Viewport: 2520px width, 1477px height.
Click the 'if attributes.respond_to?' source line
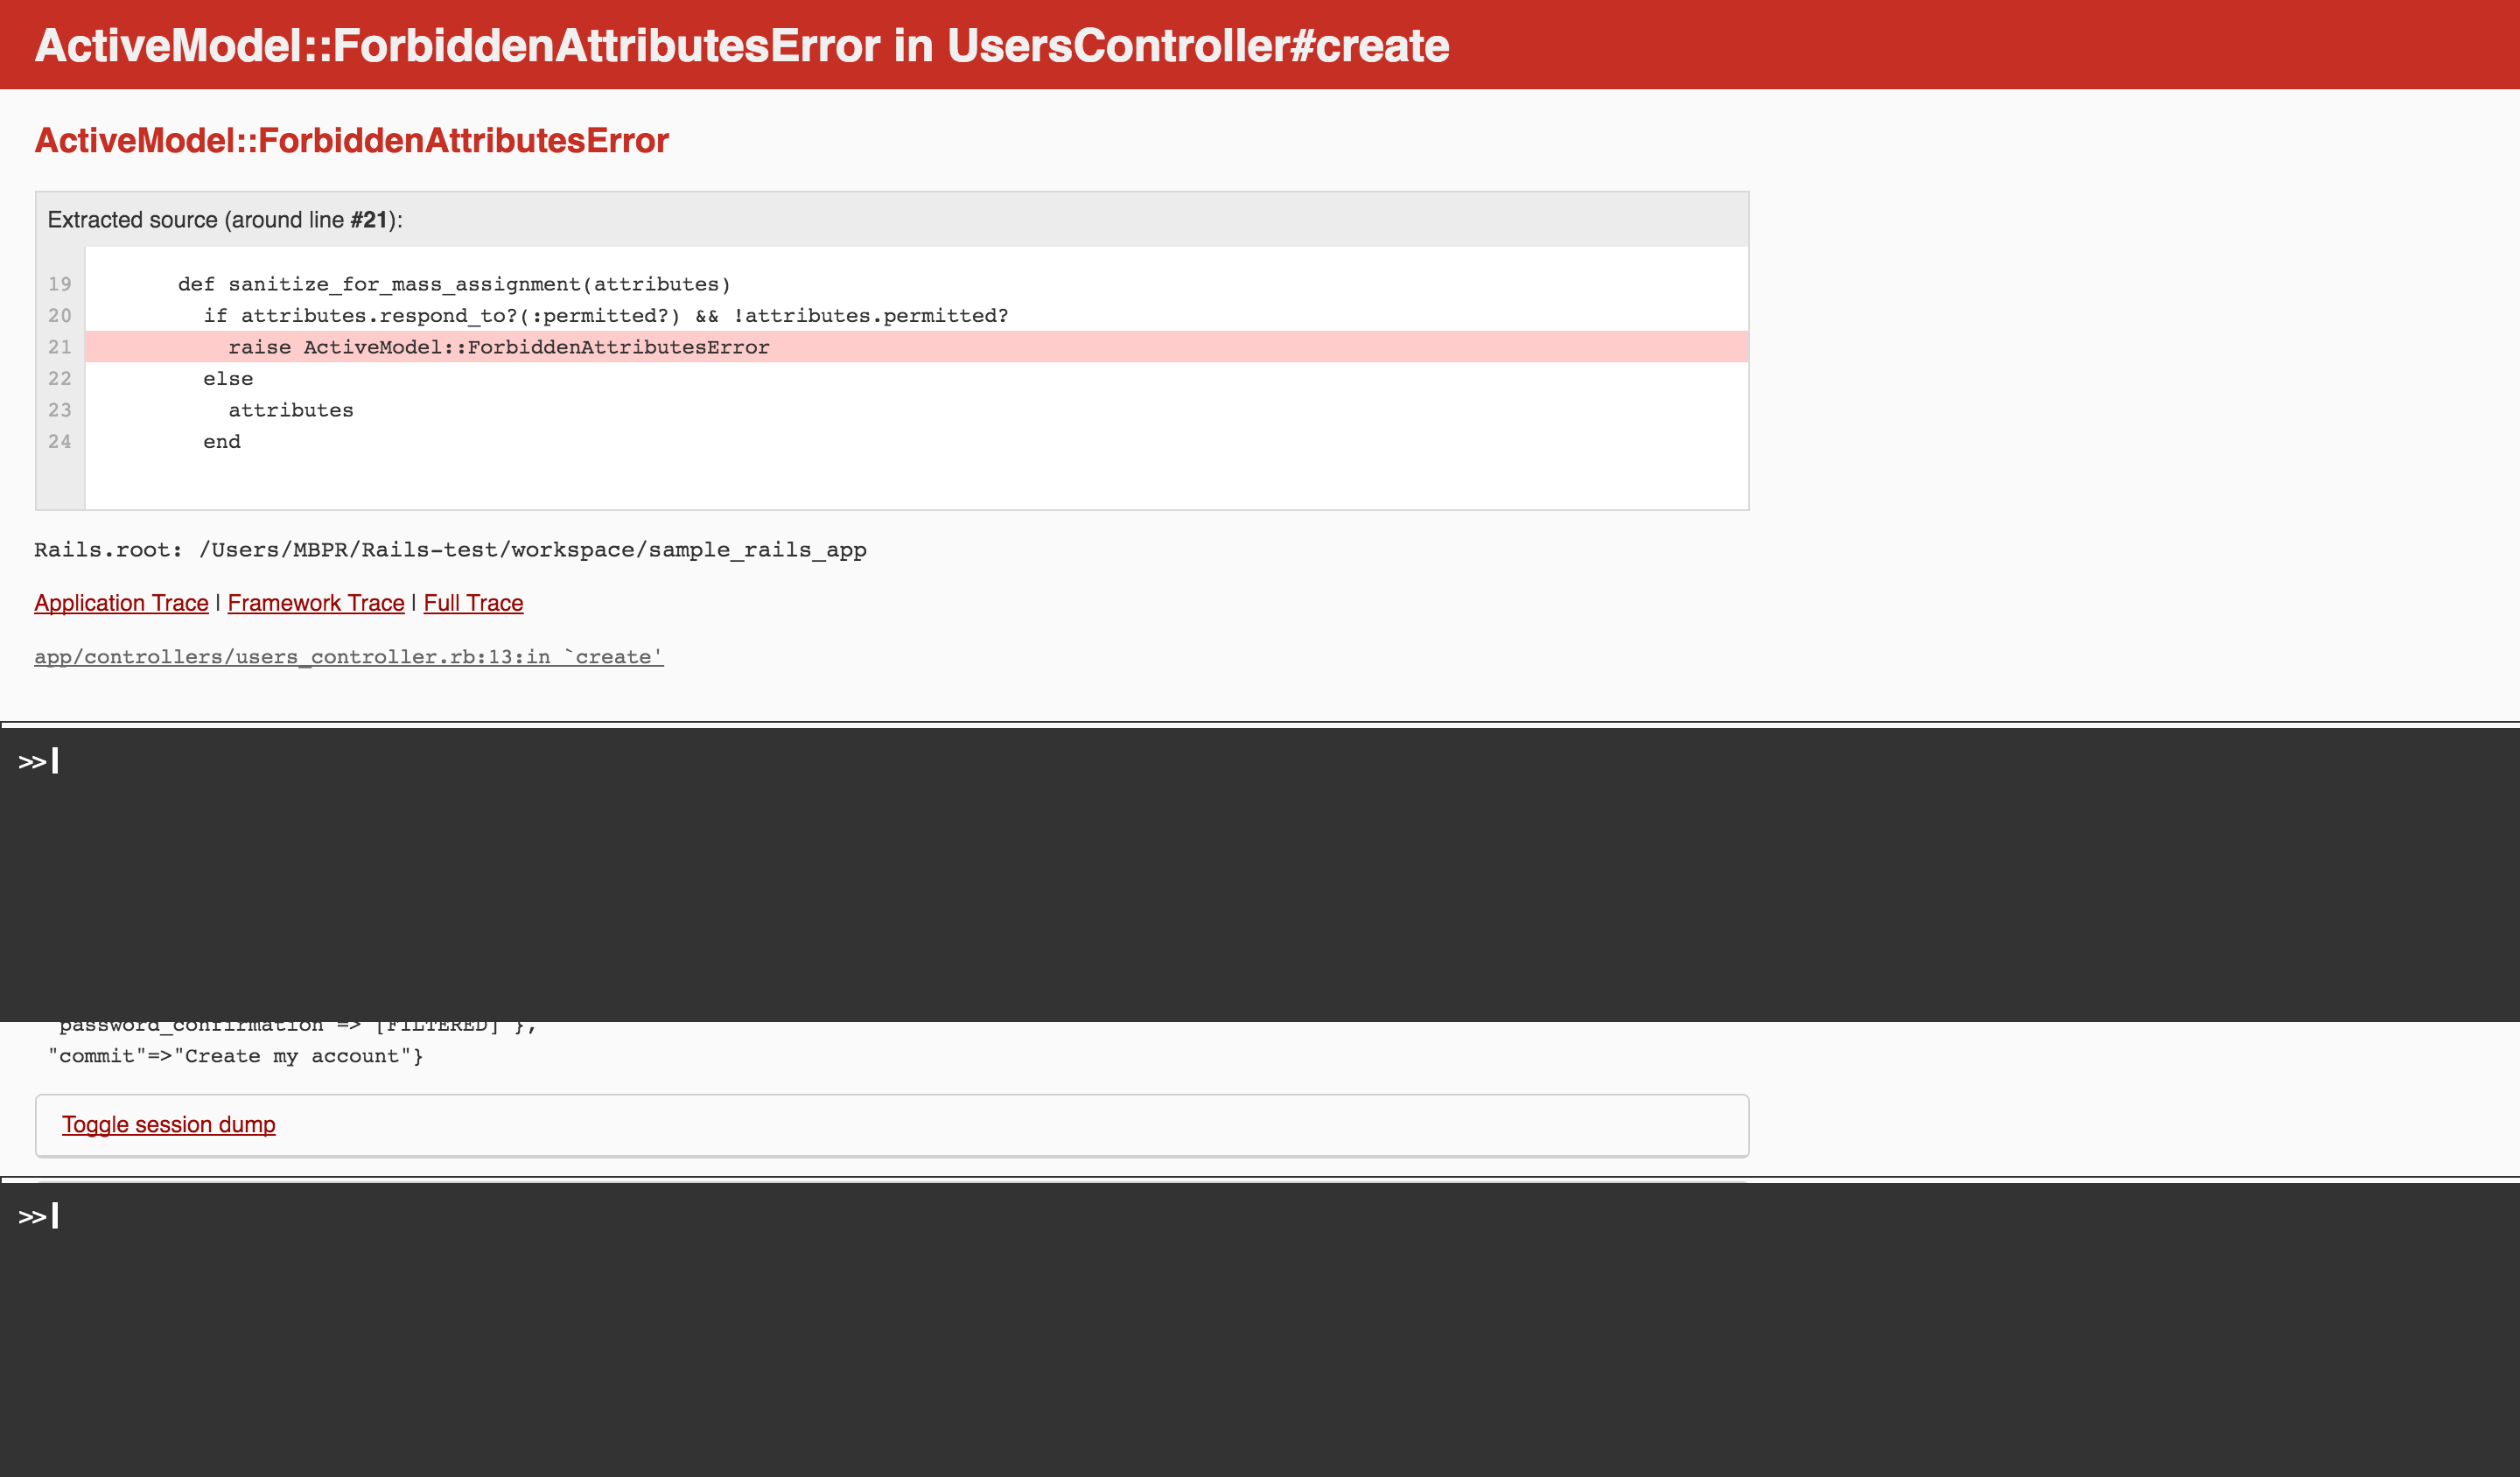point(605,316)
